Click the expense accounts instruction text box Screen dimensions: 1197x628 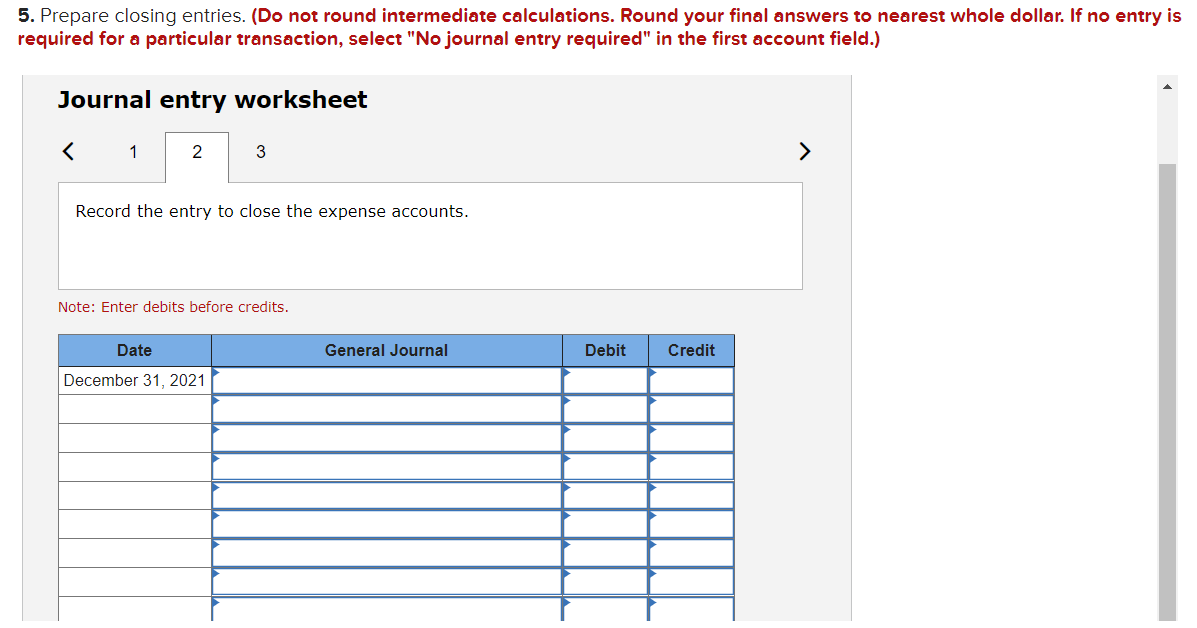[430, 236]
